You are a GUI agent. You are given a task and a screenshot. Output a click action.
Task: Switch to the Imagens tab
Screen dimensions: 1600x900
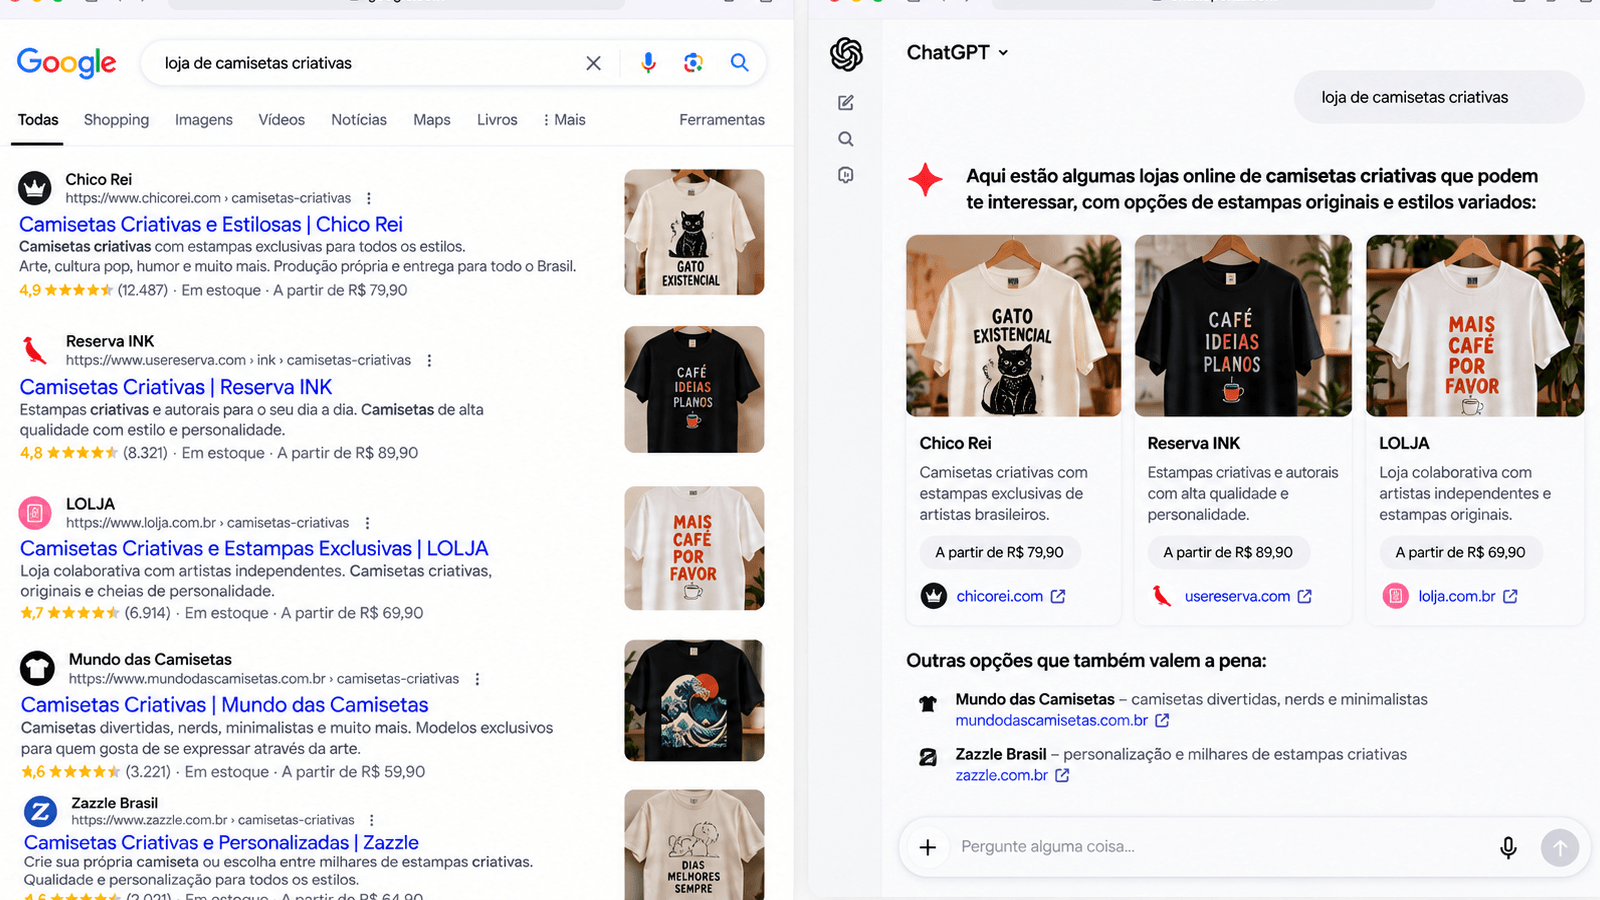tap(204, 120)
